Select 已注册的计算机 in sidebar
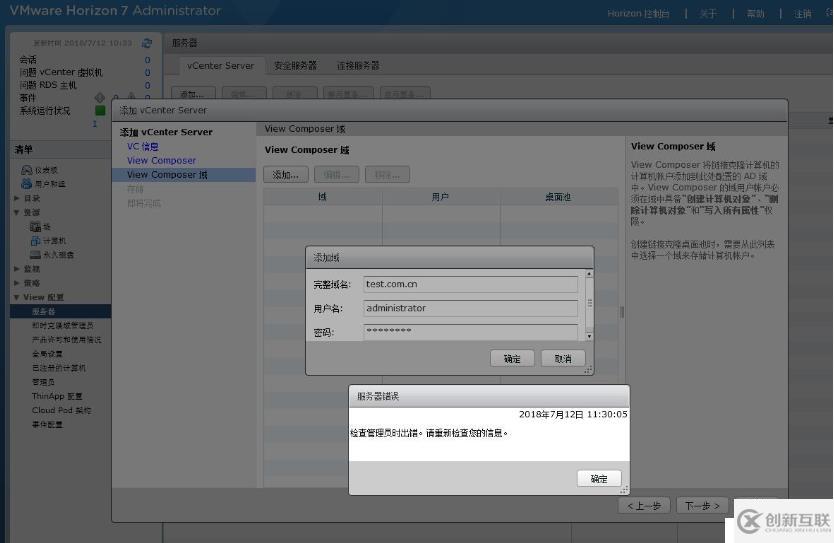This screenshot has width=834, height=543. pos(59,367)
